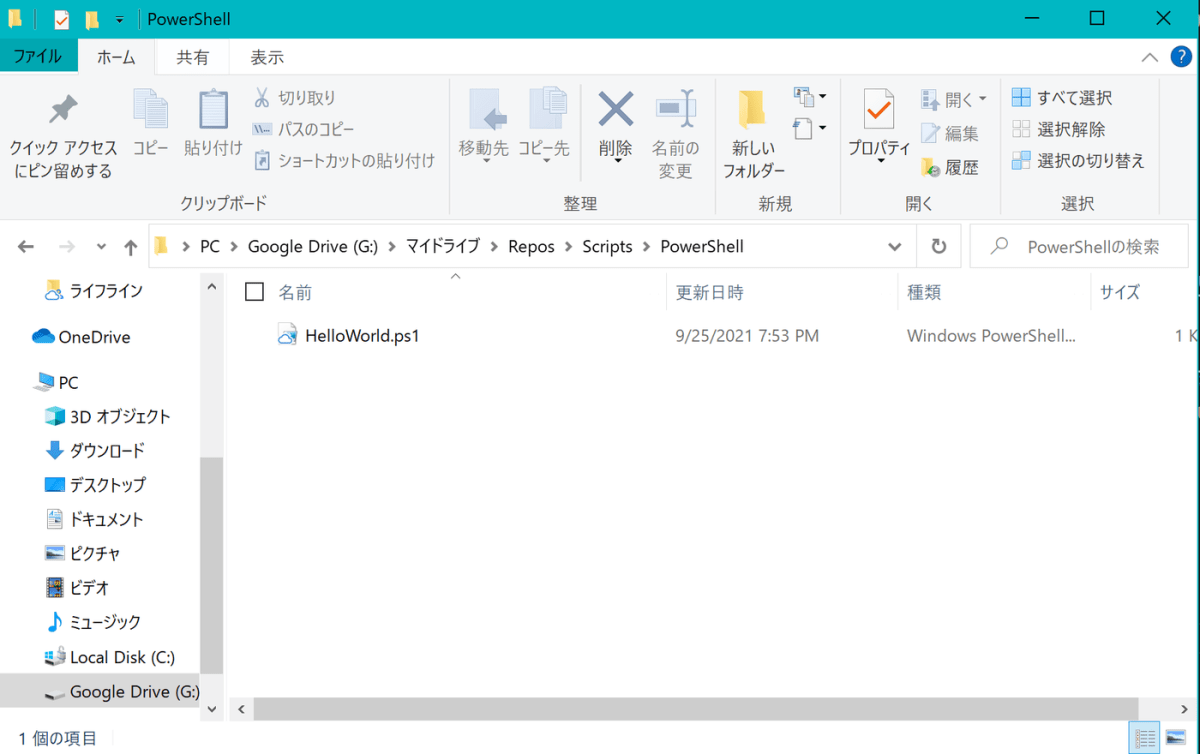Open the New item dropdown in the New (新規) group
Screen dimensions: 1200x754
coord(810,97)
